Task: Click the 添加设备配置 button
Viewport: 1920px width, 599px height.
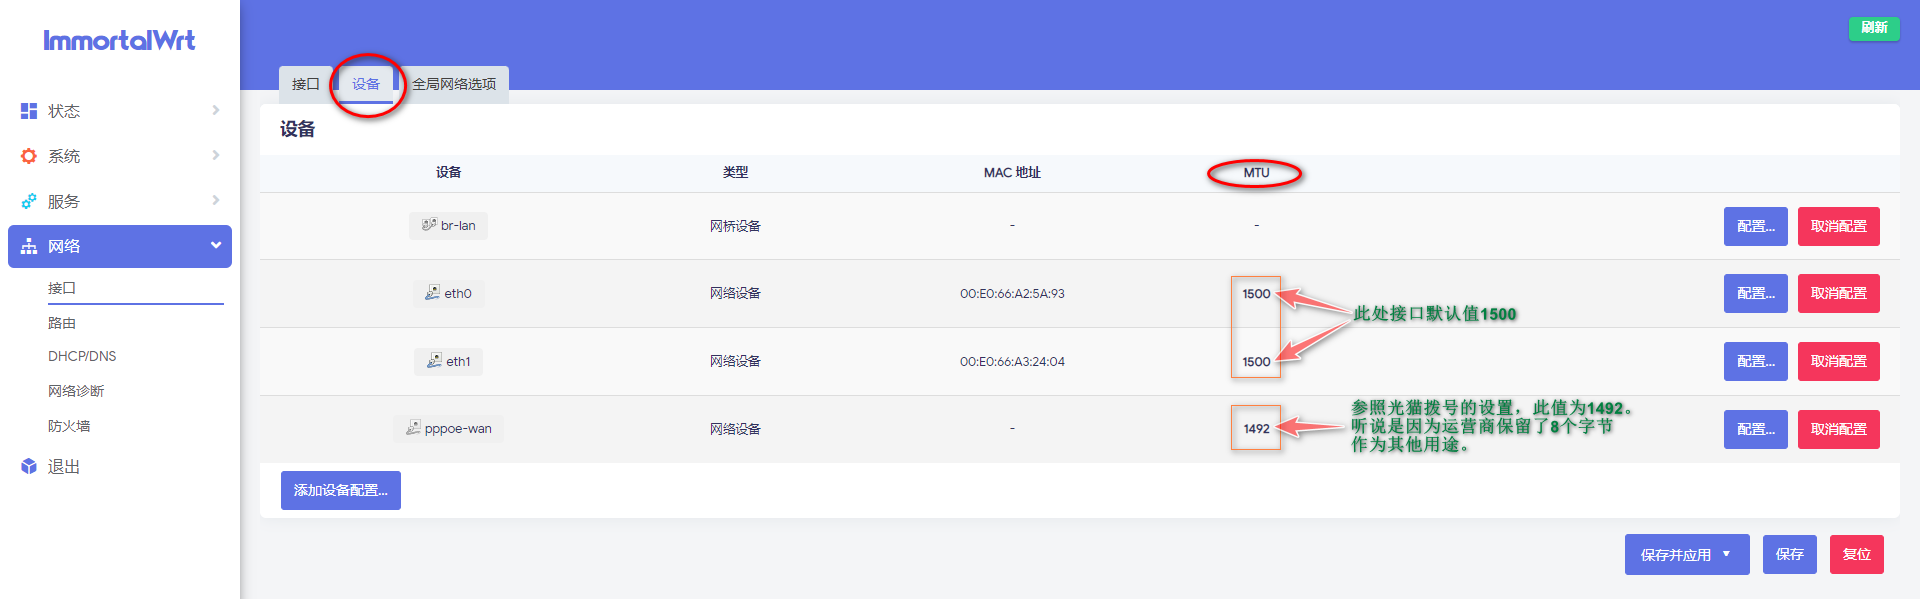Action: (340, 490)
